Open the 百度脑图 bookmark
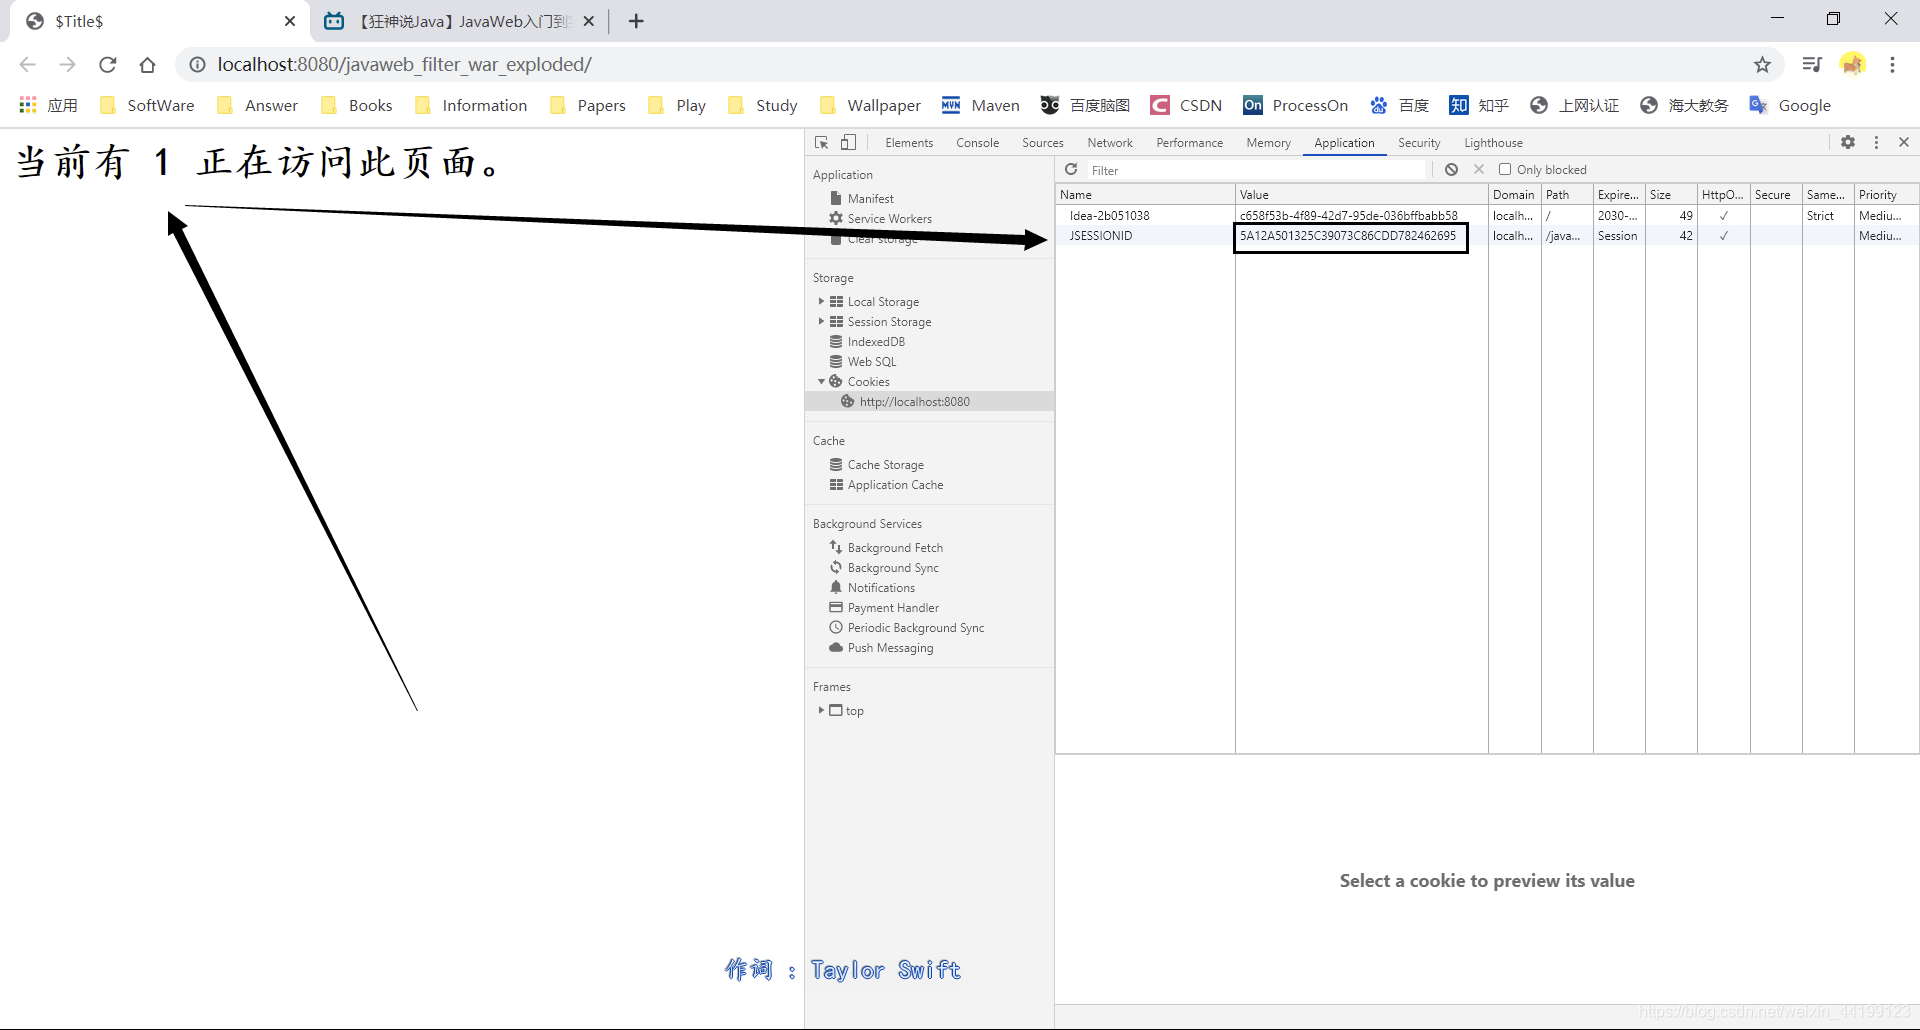Image resolution: width=1920 pixels, height=1030 pixels. (x=1085, y=105)
